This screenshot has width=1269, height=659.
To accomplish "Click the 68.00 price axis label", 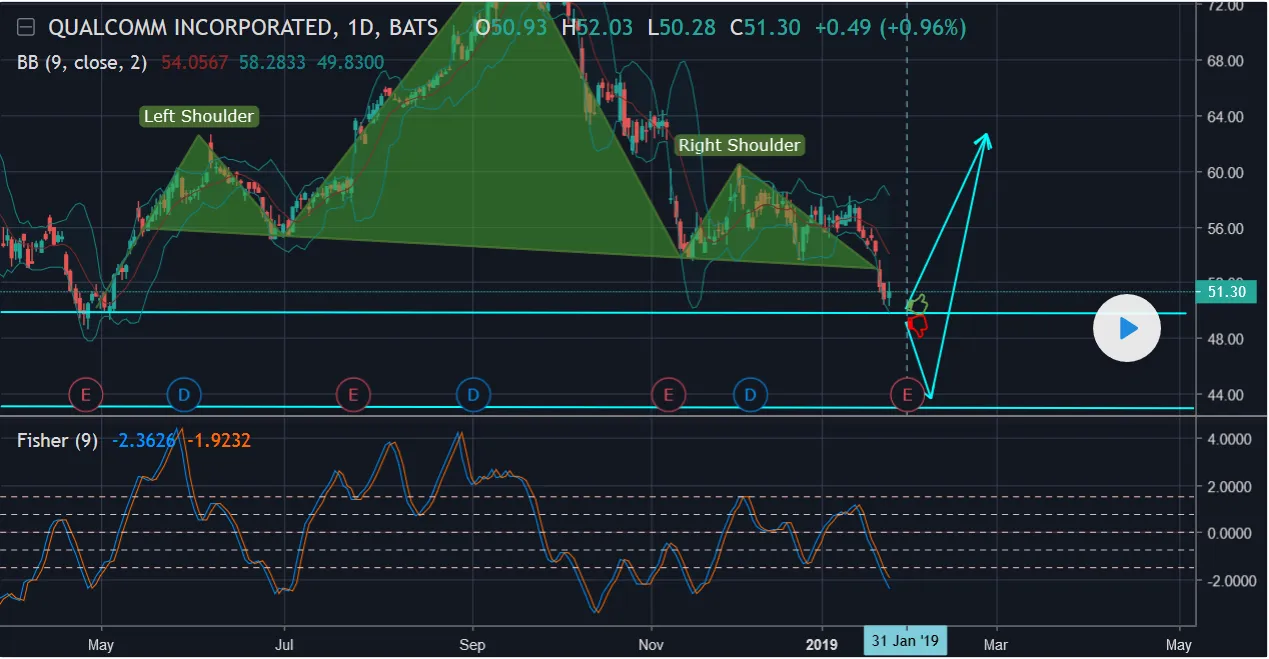I will [1225, 61].
